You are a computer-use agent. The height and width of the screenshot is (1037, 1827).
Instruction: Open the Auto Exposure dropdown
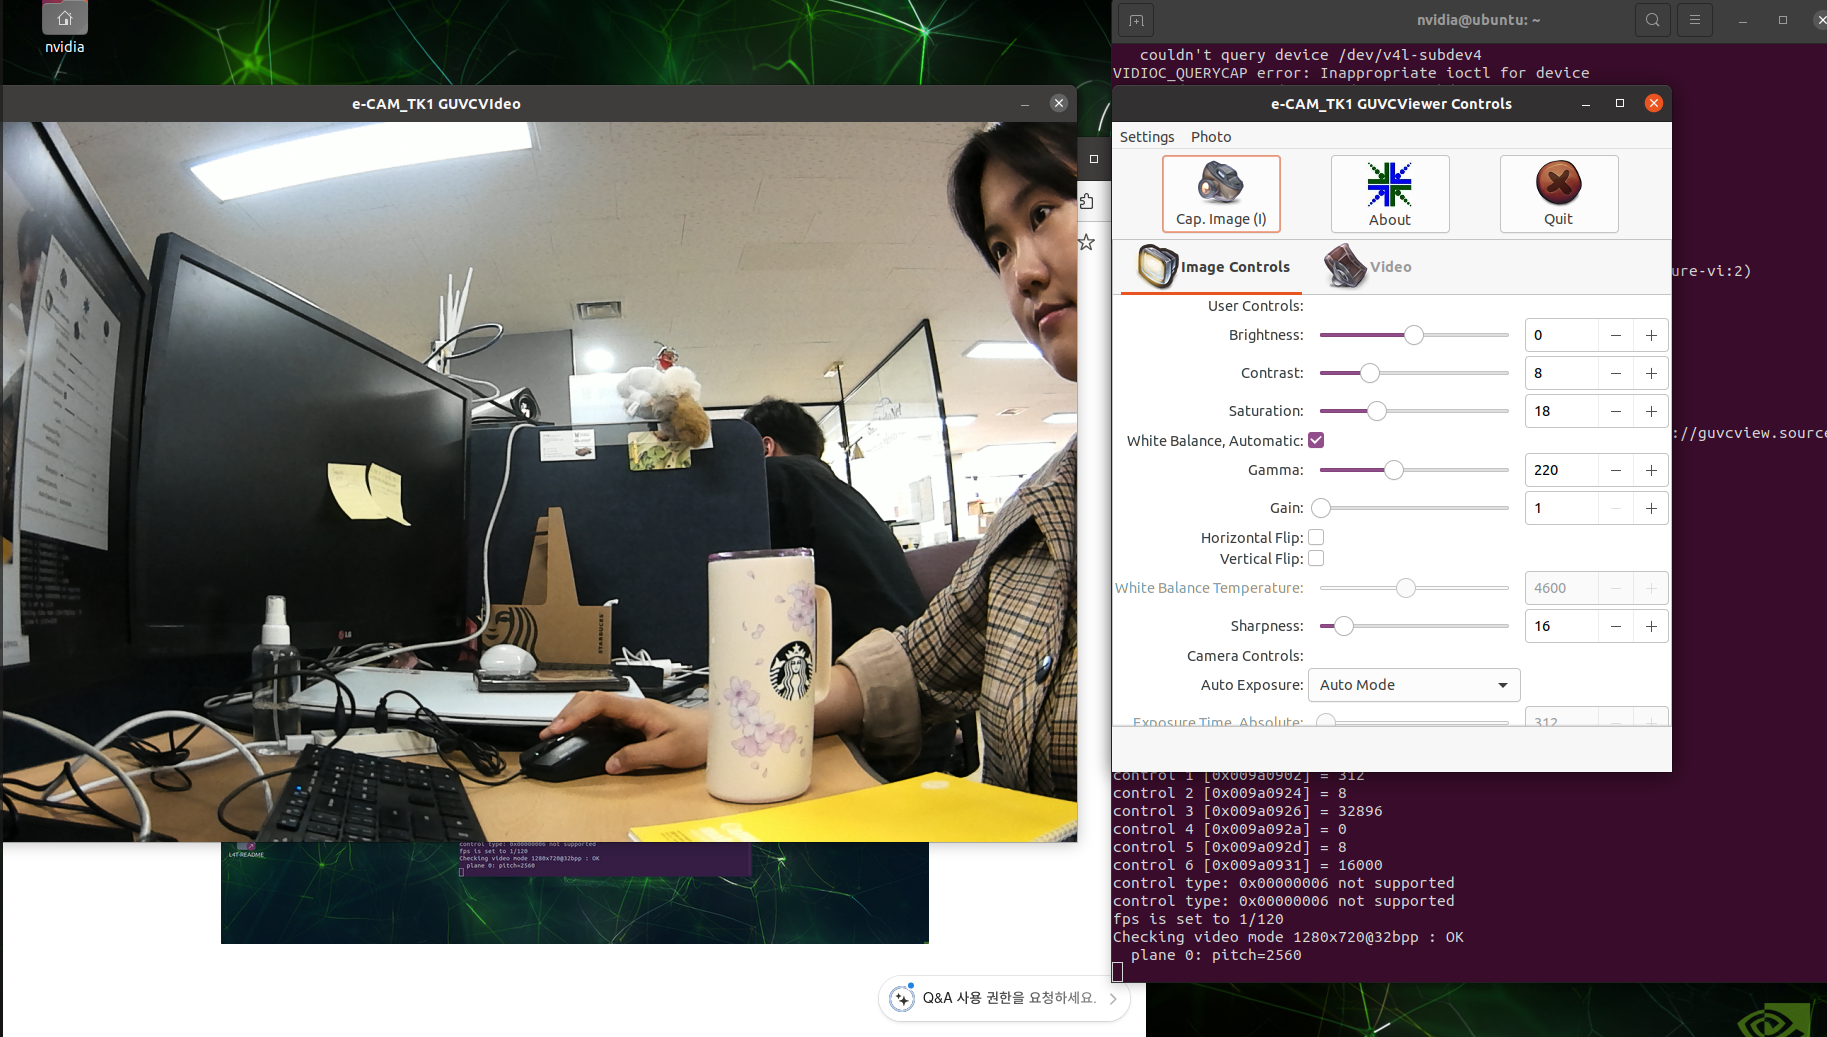click(1414, 685)
